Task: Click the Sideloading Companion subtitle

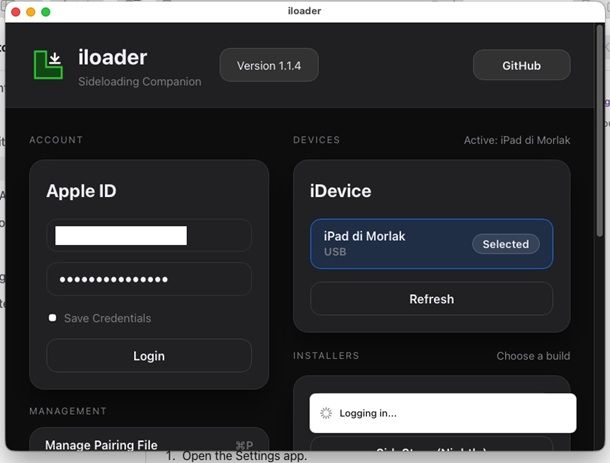Action: tap(140, 81)
